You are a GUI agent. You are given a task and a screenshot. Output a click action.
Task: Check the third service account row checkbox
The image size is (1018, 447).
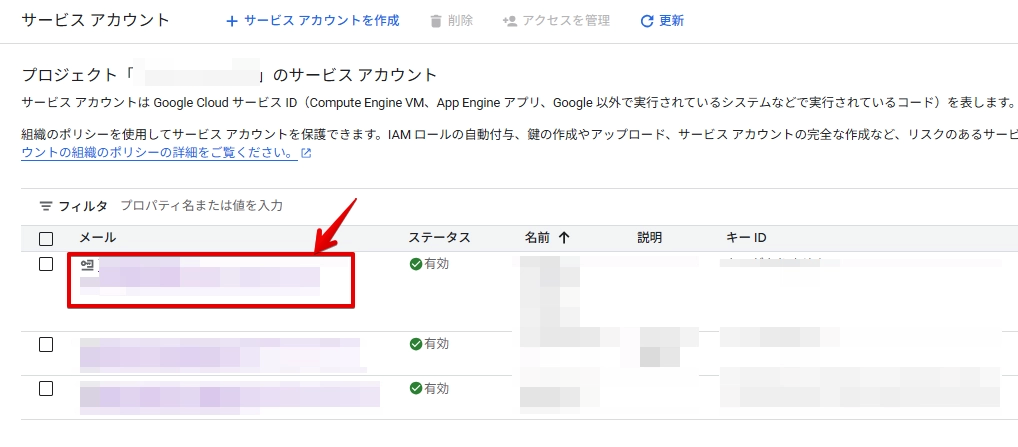click(46, 389)
